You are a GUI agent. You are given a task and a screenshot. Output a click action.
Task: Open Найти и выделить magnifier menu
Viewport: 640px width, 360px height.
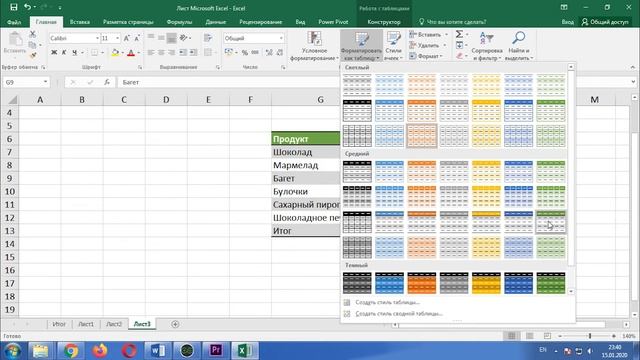click(519, 46)
